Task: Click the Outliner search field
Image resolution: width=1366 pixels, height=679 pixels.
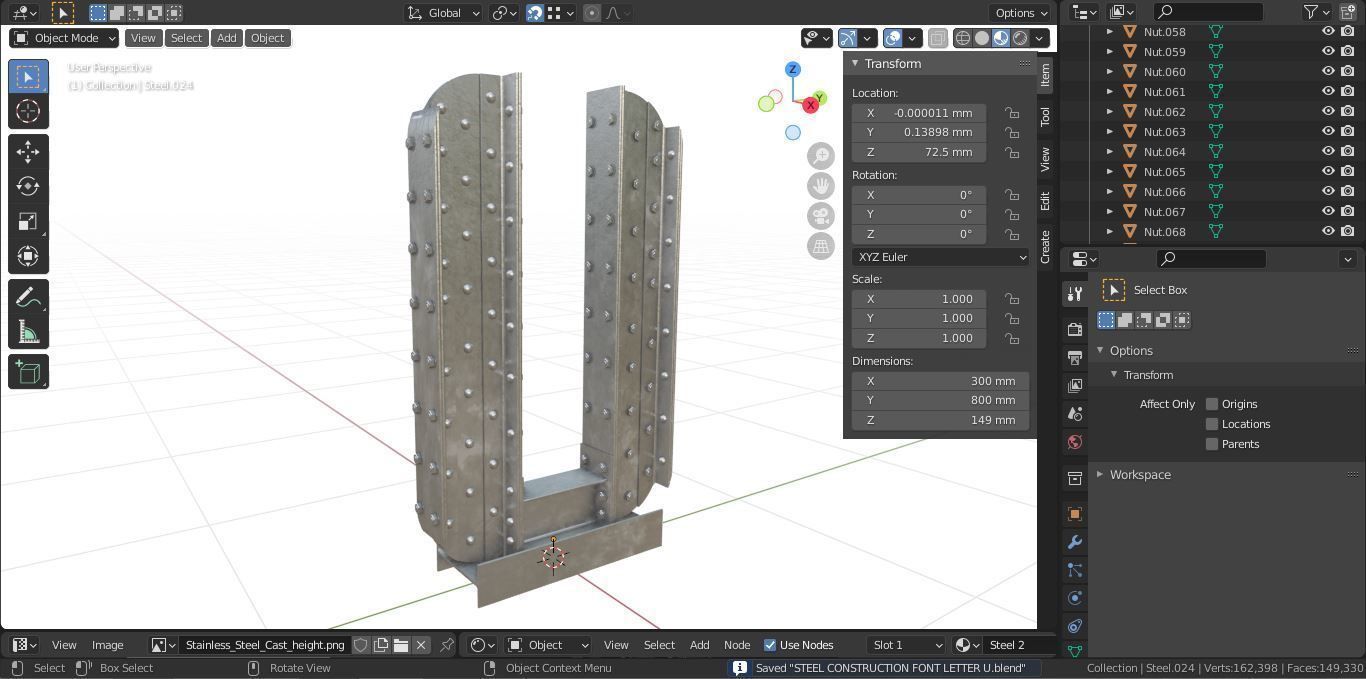Action: tap(1208, 12)
